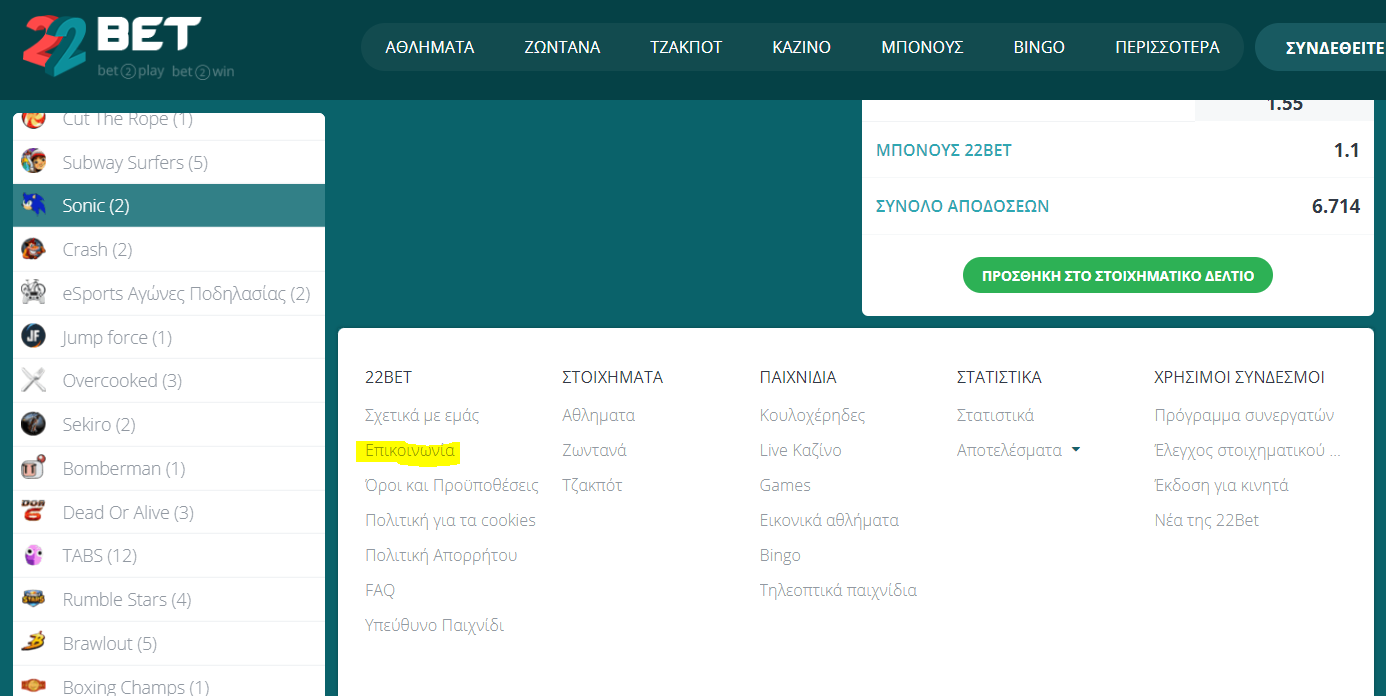The height and width of the screenshot is (696, 1386).
Task: Select Rumble Stars (4) category
Action: pyautogui.click(x=169, y=599)
